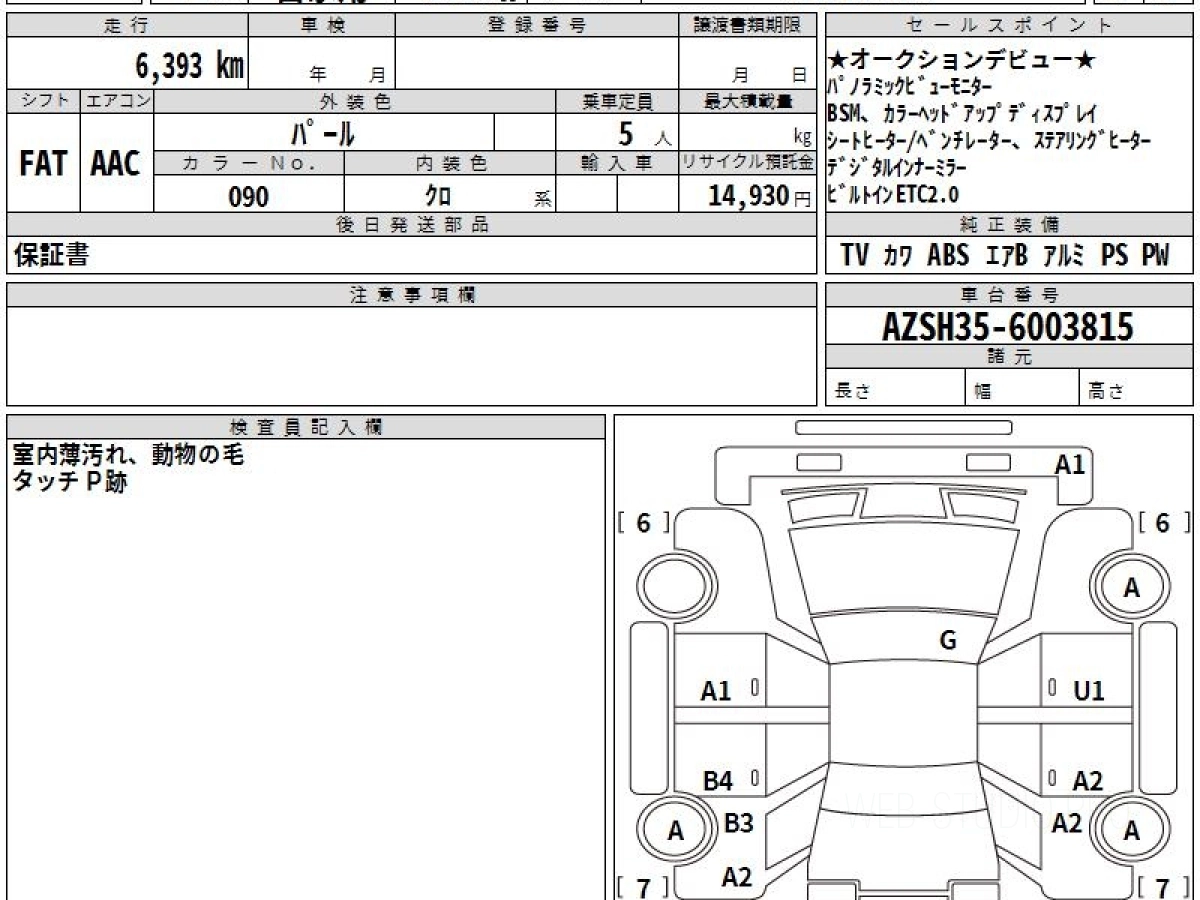Click the クロ interior color value

(438, 197)
